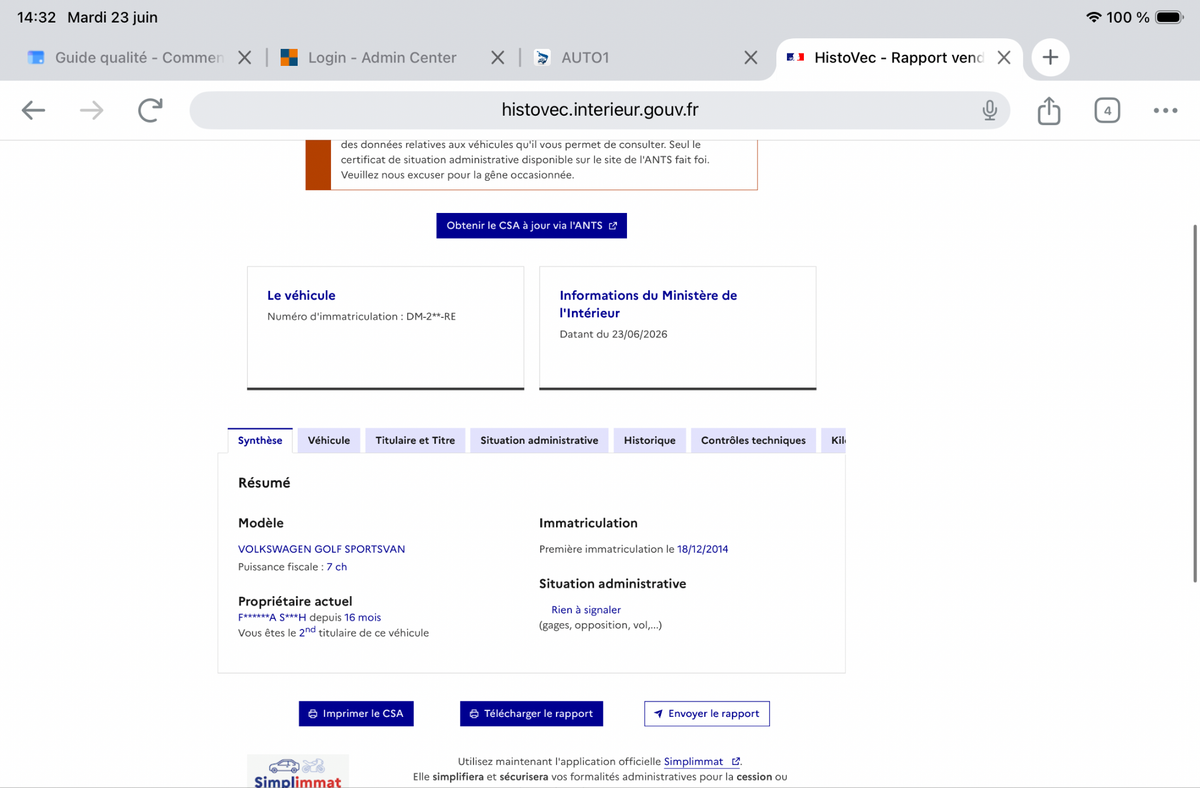Screen dimensions: 1200x788
Task: Open the Contrôles techniques tab
Action: (753, 440)
